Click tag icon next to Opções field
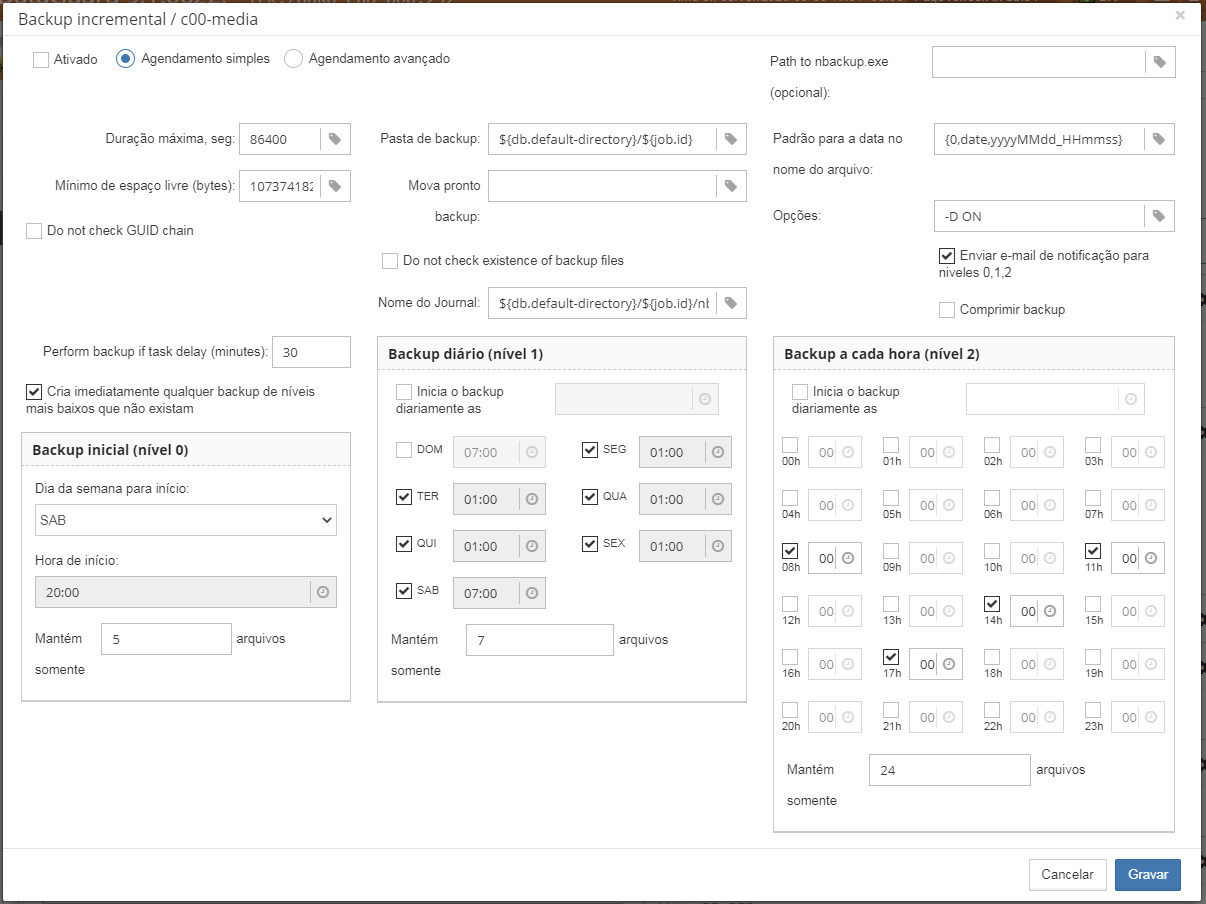Viewport: 1206px width, 904px height. pyautogui.click(x=1160, y=216)
